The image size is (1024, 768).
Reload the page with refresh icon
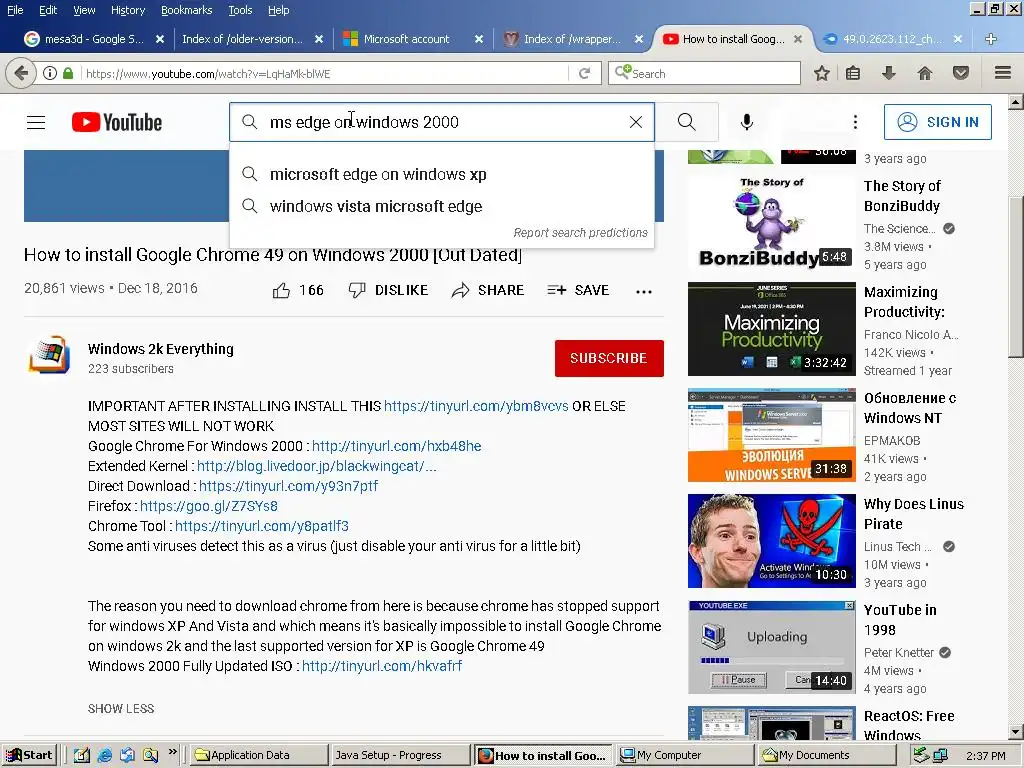pos(584,73)
